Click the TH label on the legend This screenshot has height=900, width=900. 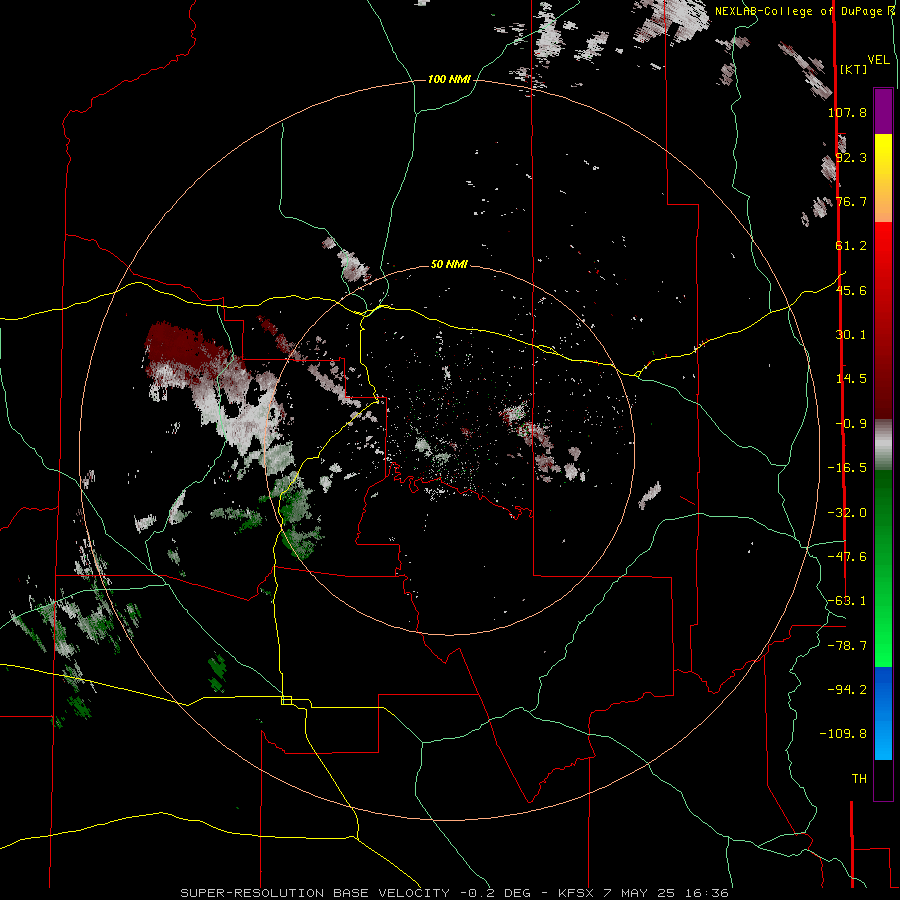[x=859, y=779]
